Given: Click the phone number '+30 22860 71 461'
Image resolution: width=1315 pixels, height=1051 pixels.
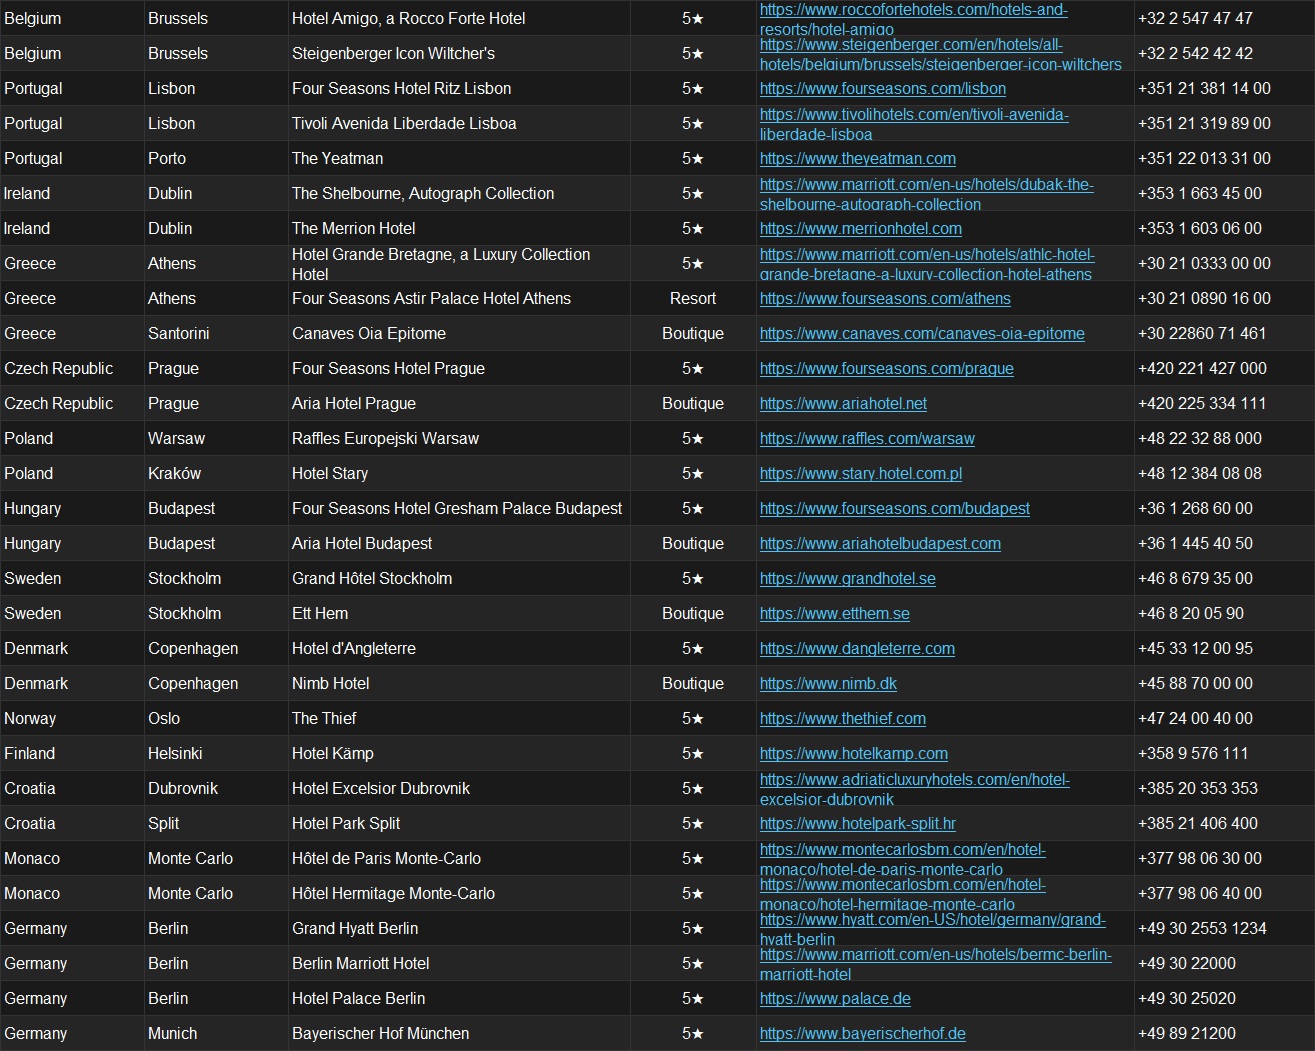Looking at the screenshot, I should pos(1202,333).
